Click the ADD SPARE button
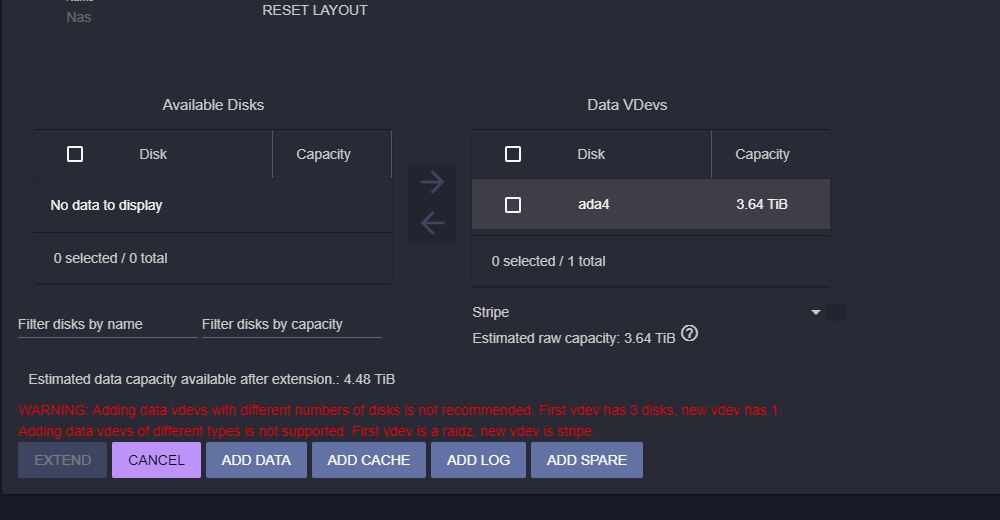The width and height of the screenshot is (1000, 520). click(587, 460)
